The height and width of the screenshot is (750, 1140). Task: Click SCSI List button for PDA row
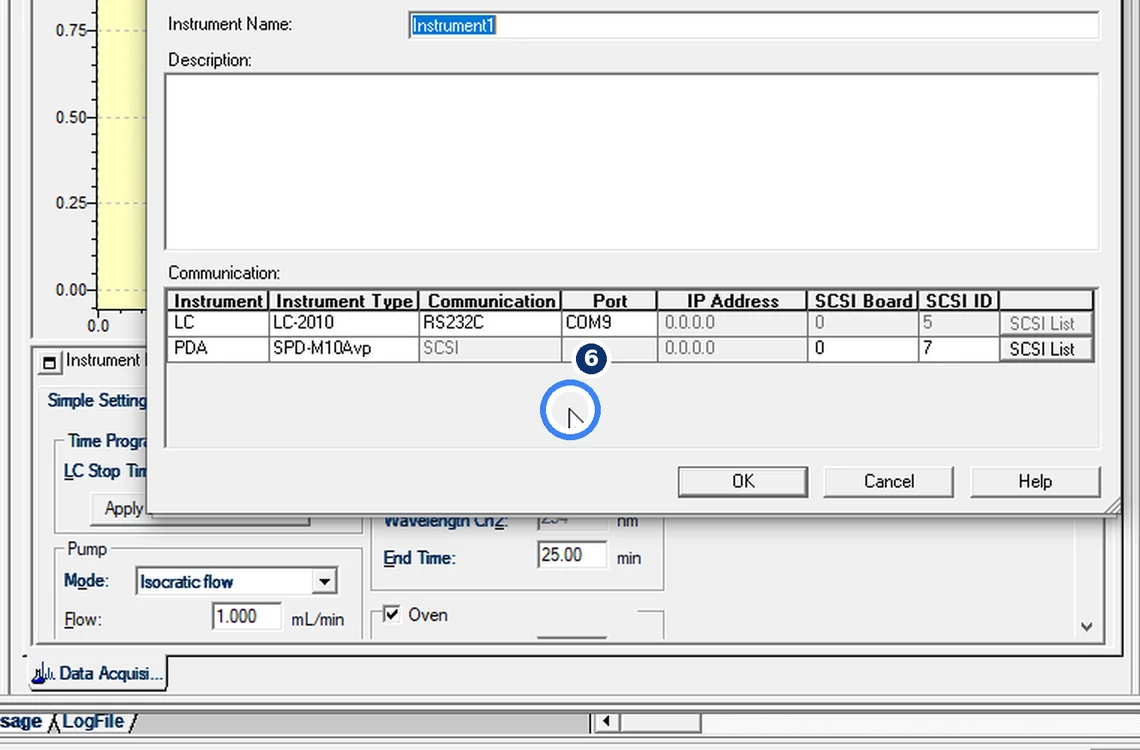pos(1046,349)
